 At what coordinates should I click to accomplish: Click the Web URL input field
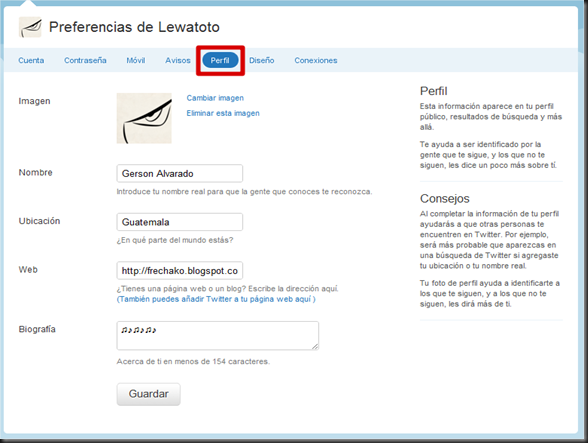pos(180,270)
